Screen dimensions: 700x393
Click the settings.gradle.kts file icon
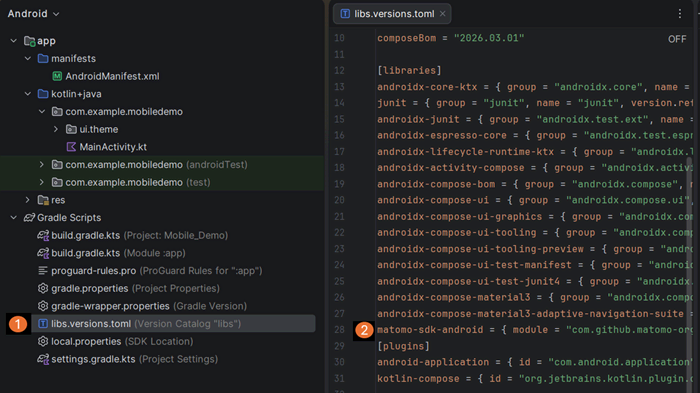click(43, 359)
